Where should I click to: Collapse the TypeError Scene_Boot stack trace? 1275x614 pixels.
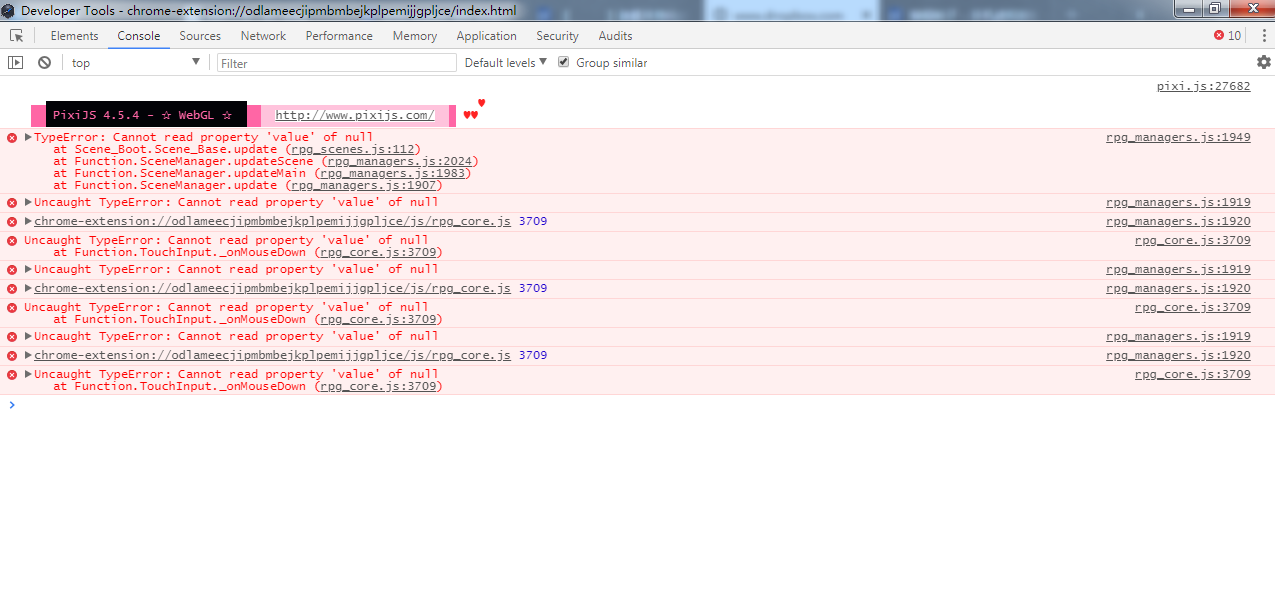[28, 138]
